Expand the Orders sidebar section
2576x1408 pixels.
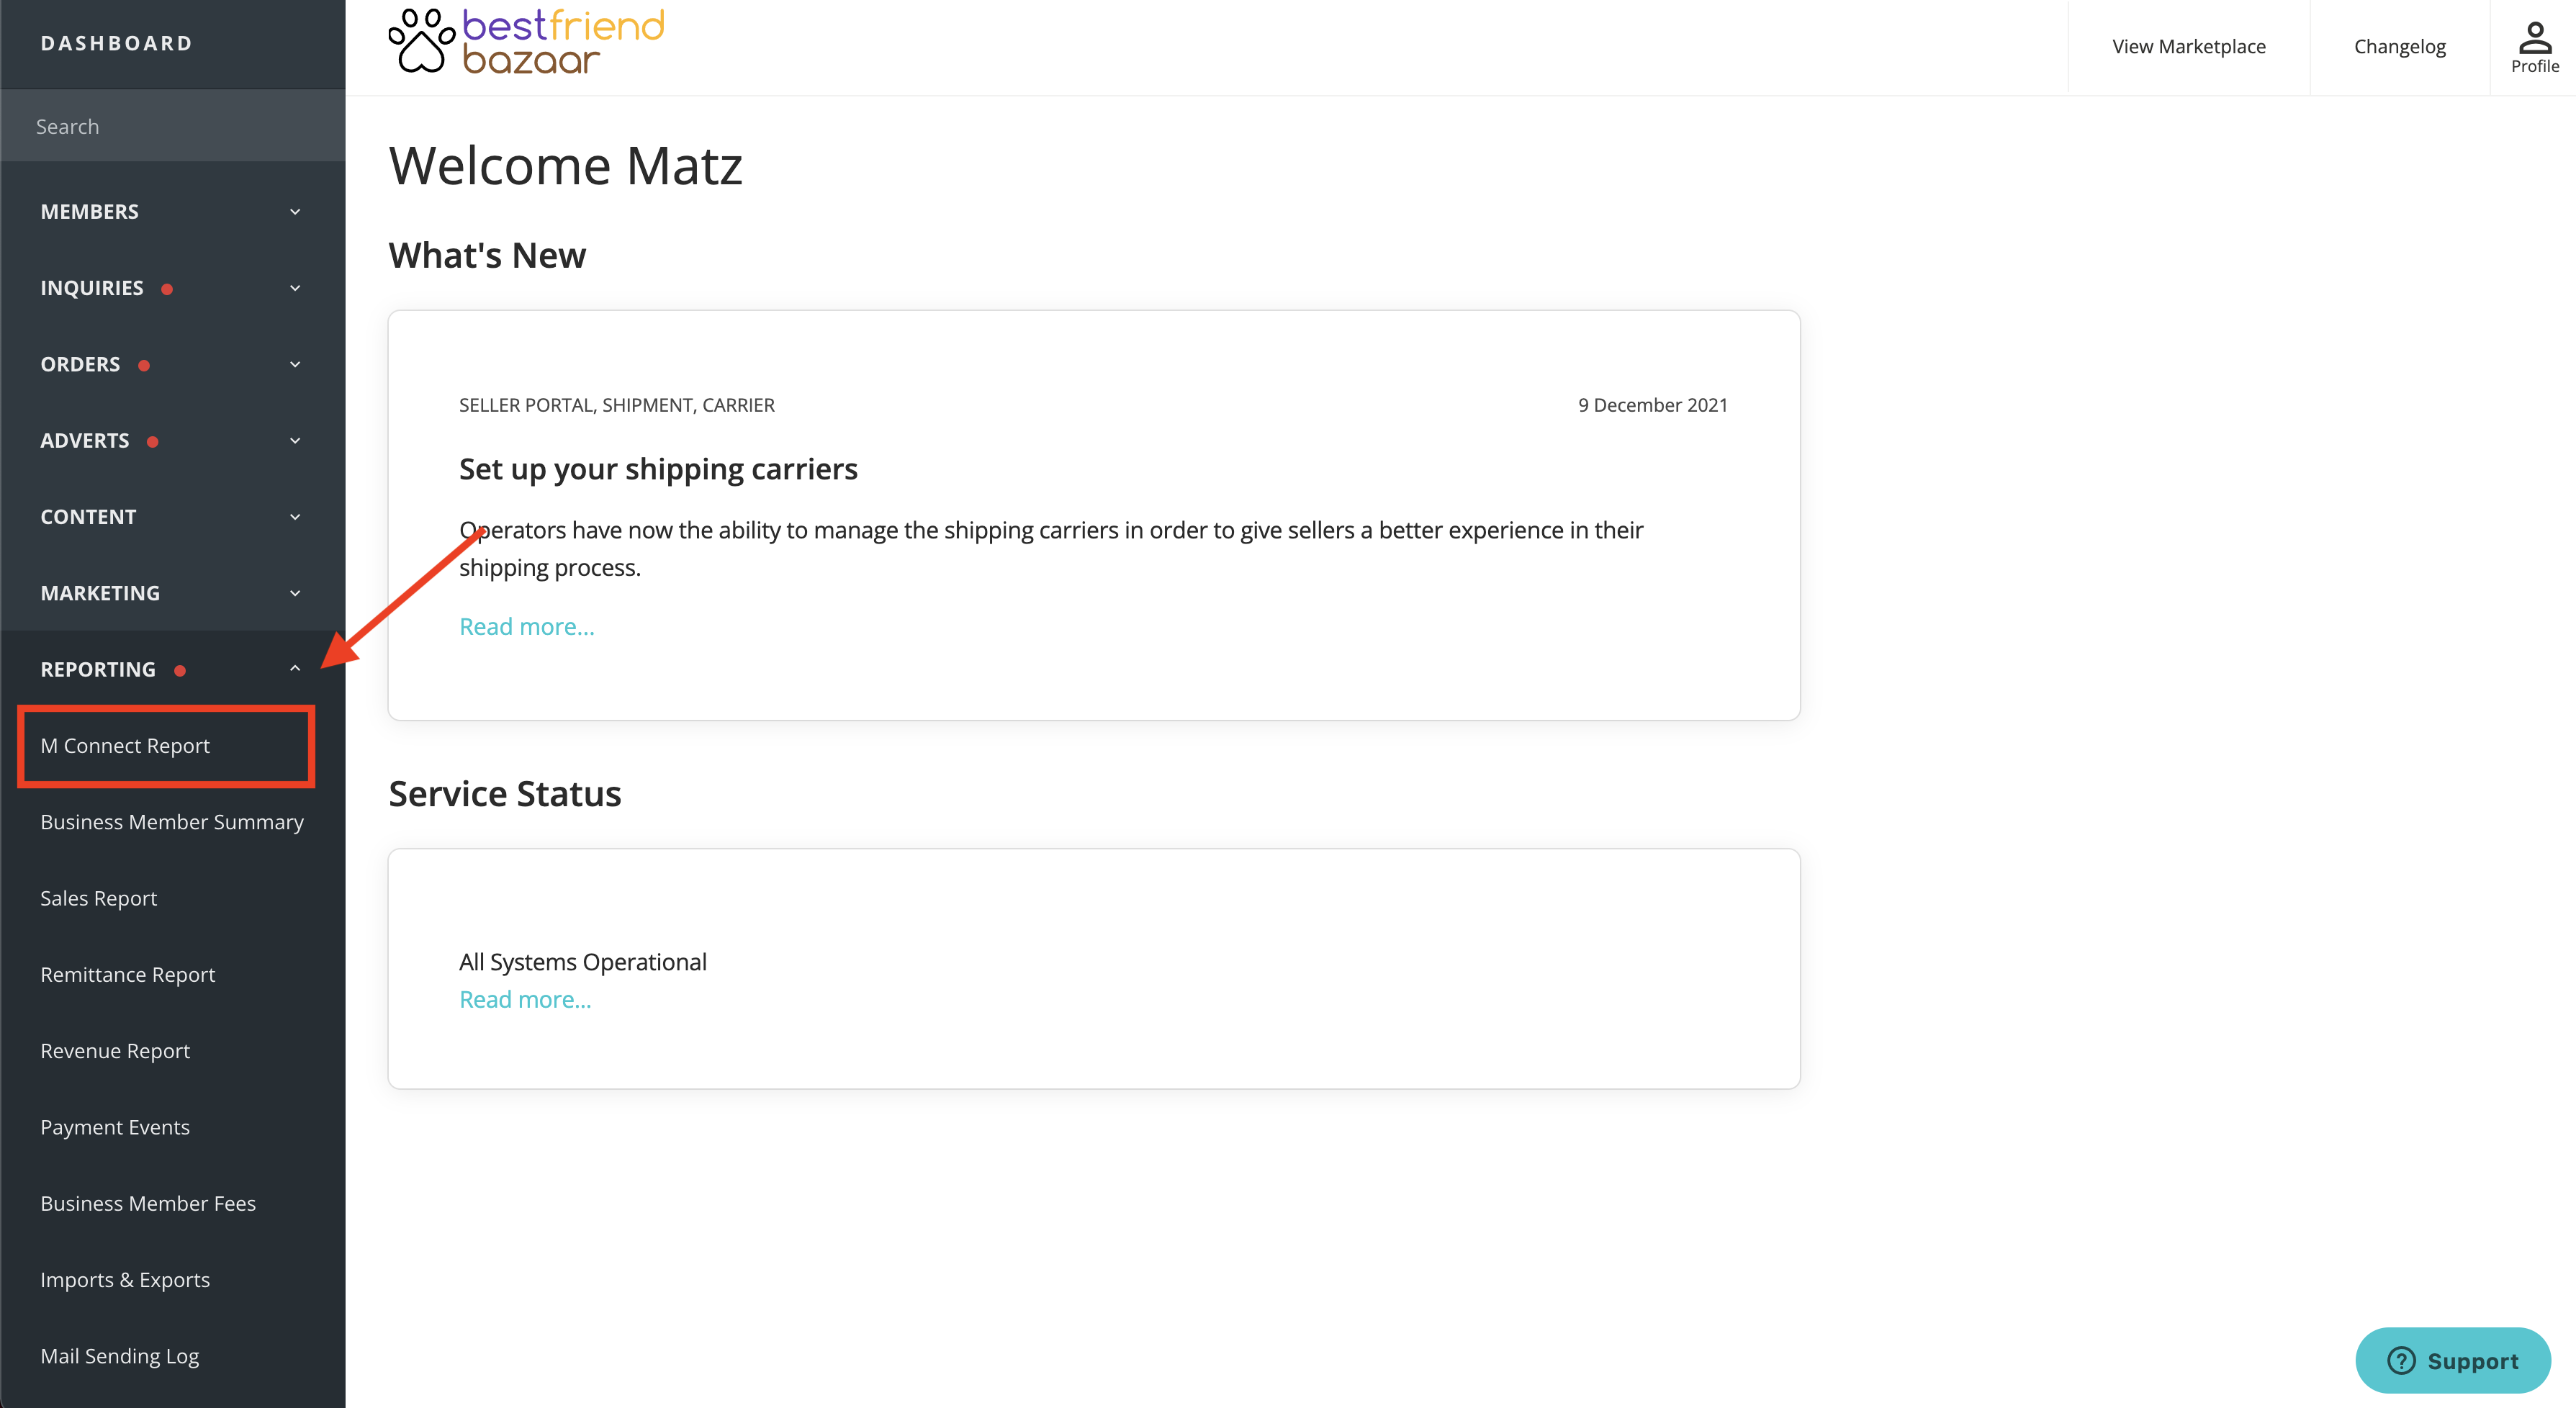pos(172,364)
